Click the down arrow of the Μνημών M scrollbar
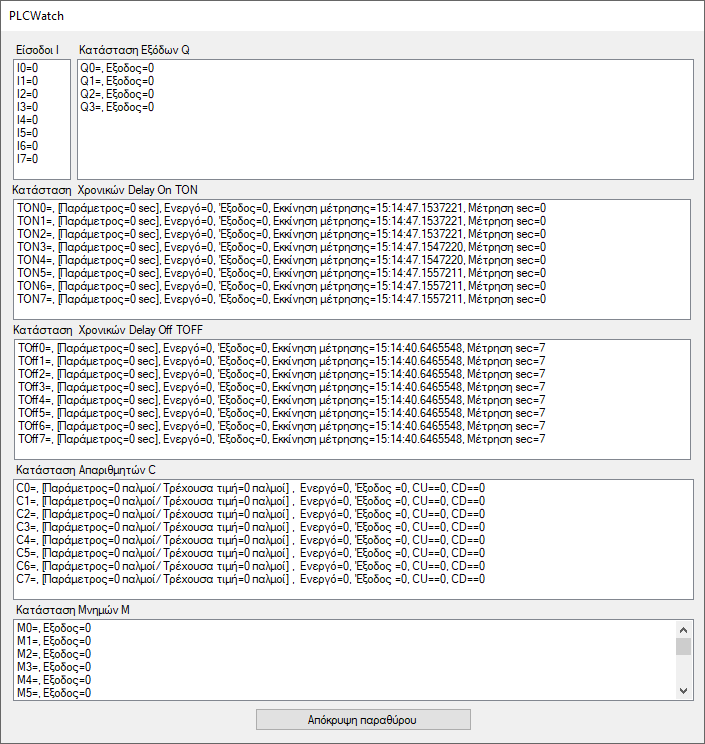This screenshot has height=744, width=705. tap(684, 690)
